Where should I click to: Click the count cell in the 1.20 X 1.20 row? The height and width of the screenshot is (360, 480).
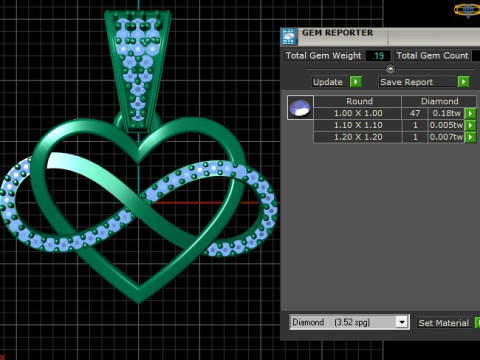coord(415,137)
